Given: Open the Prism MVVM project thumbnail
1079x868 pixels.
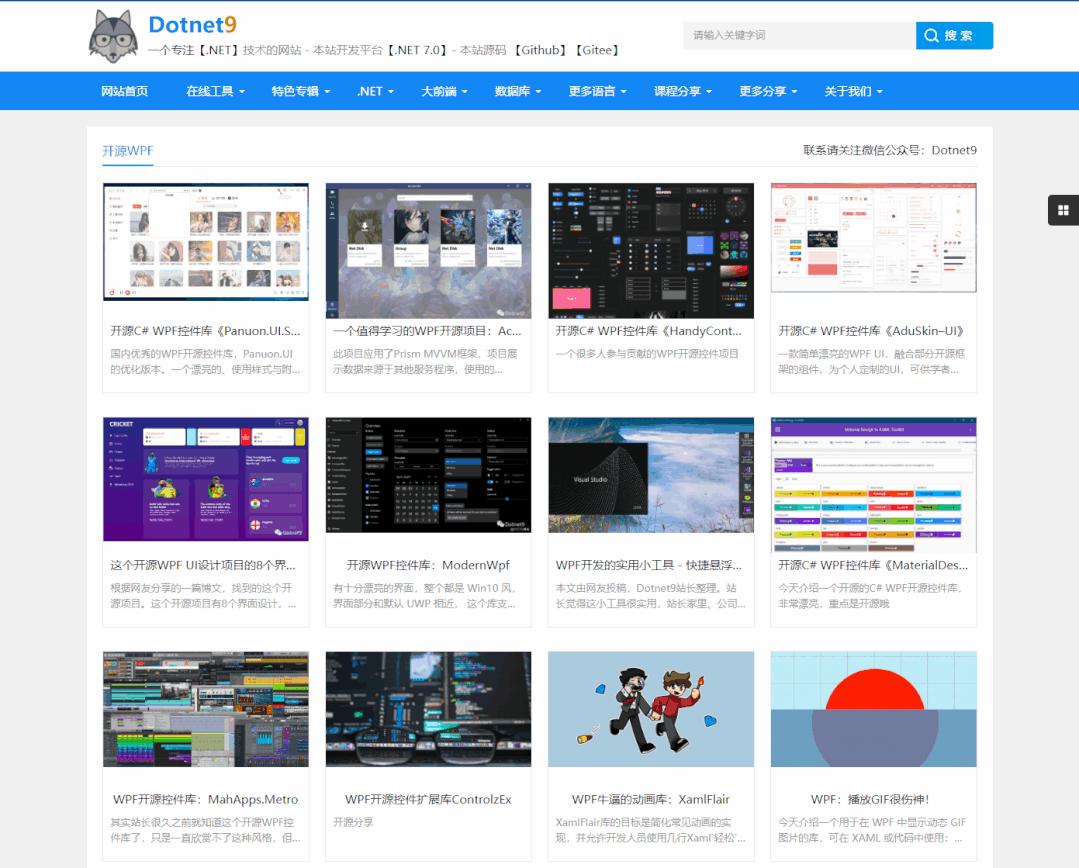Looking at the screenshot, I should point(428,251).
